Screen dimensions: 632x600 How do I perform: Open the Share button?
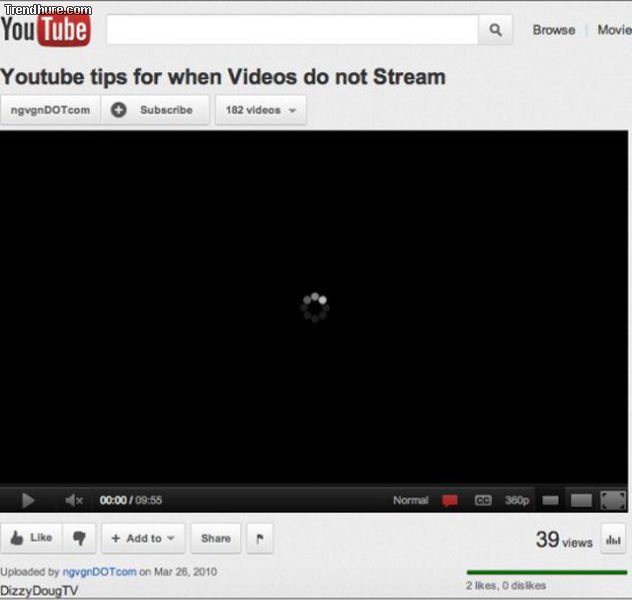[215, 538]
